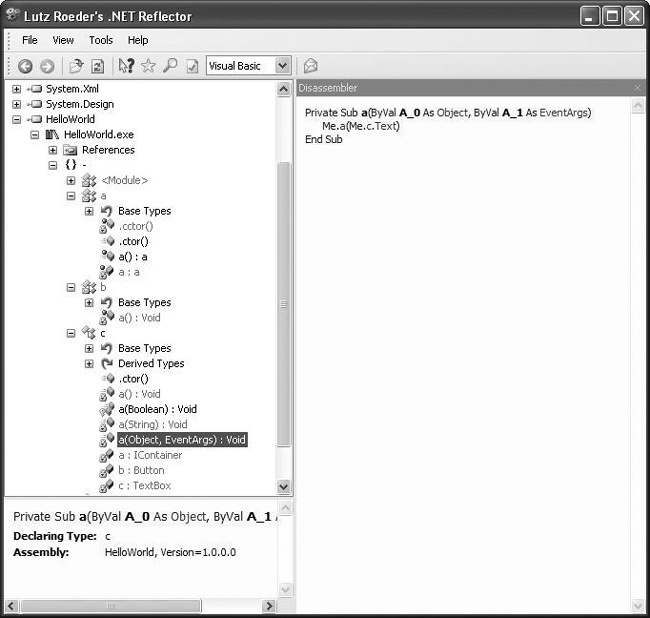Select the a() : a method
The width and height of the screenshot is (650, 618).
133,257
